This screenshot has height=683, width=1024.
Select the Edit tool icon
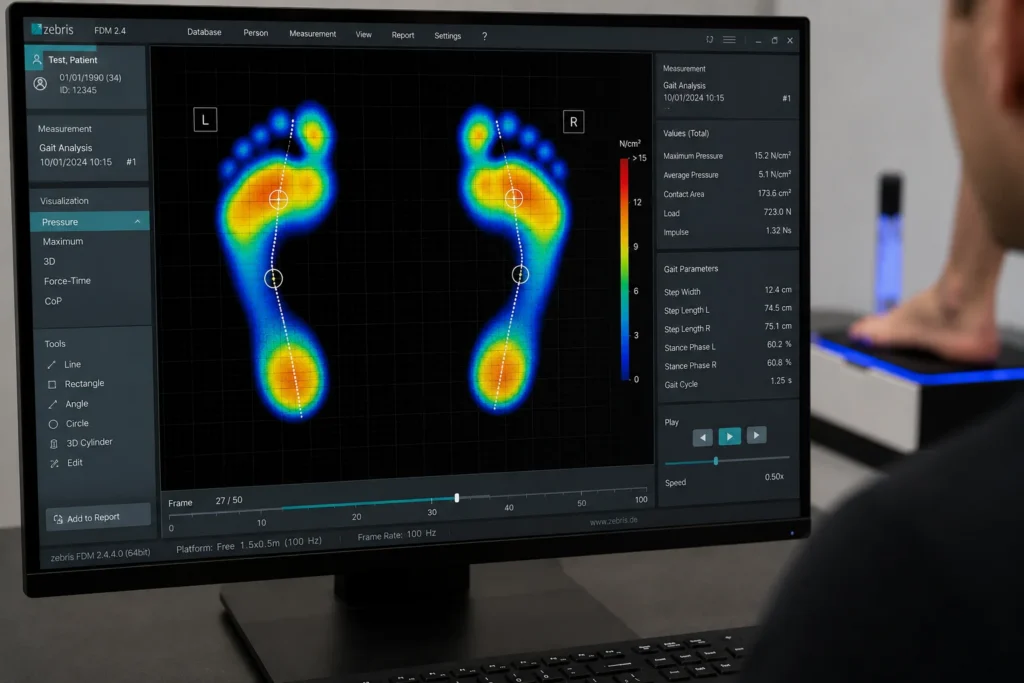(x=55, y=464)
